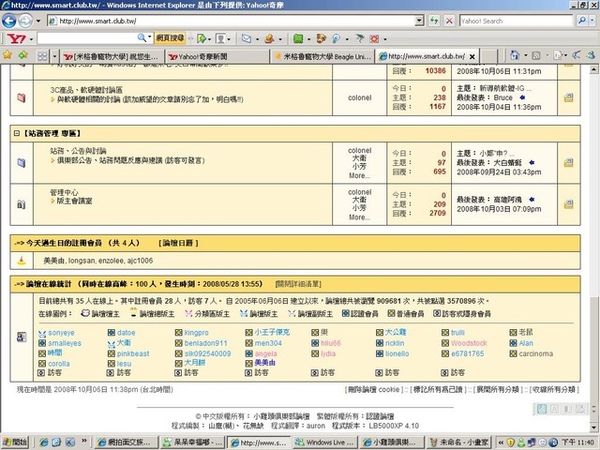Click the 網頁搜尋 Yahoo search button
Image resolution: width=600 pixels, height=450 pixels.
point(170,38)
